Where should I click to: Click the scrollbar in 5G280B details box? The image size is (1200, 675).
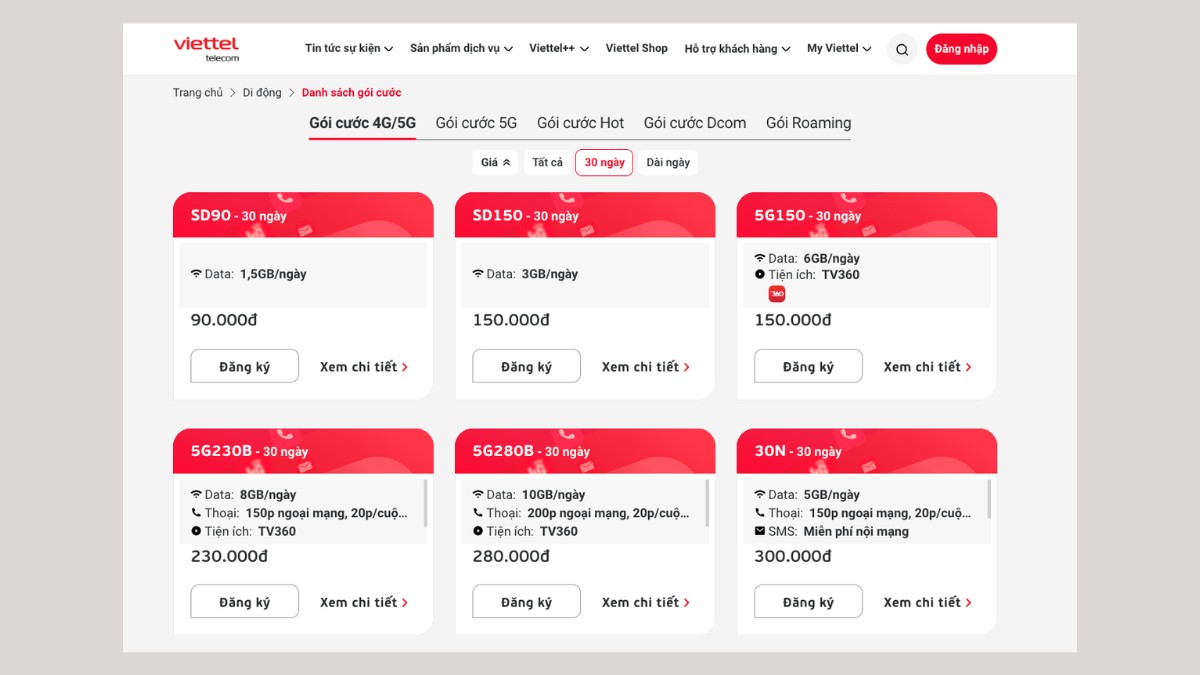708,503
